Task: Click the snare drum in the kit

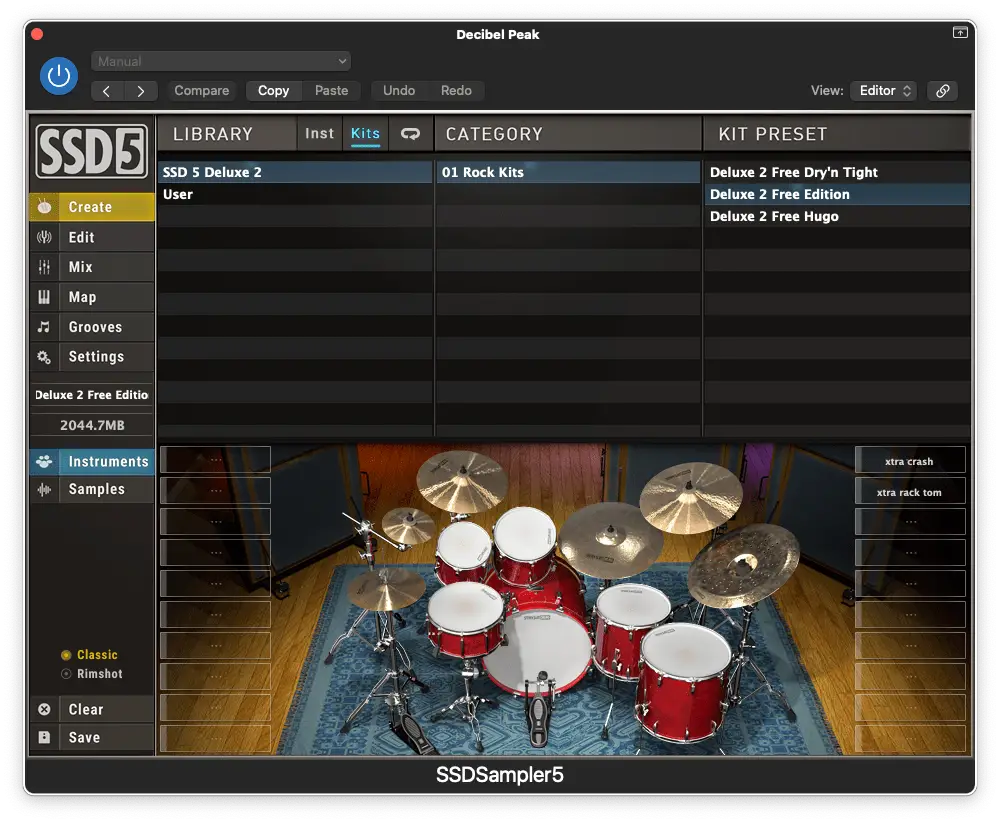Action: click(x=466, y=618)
